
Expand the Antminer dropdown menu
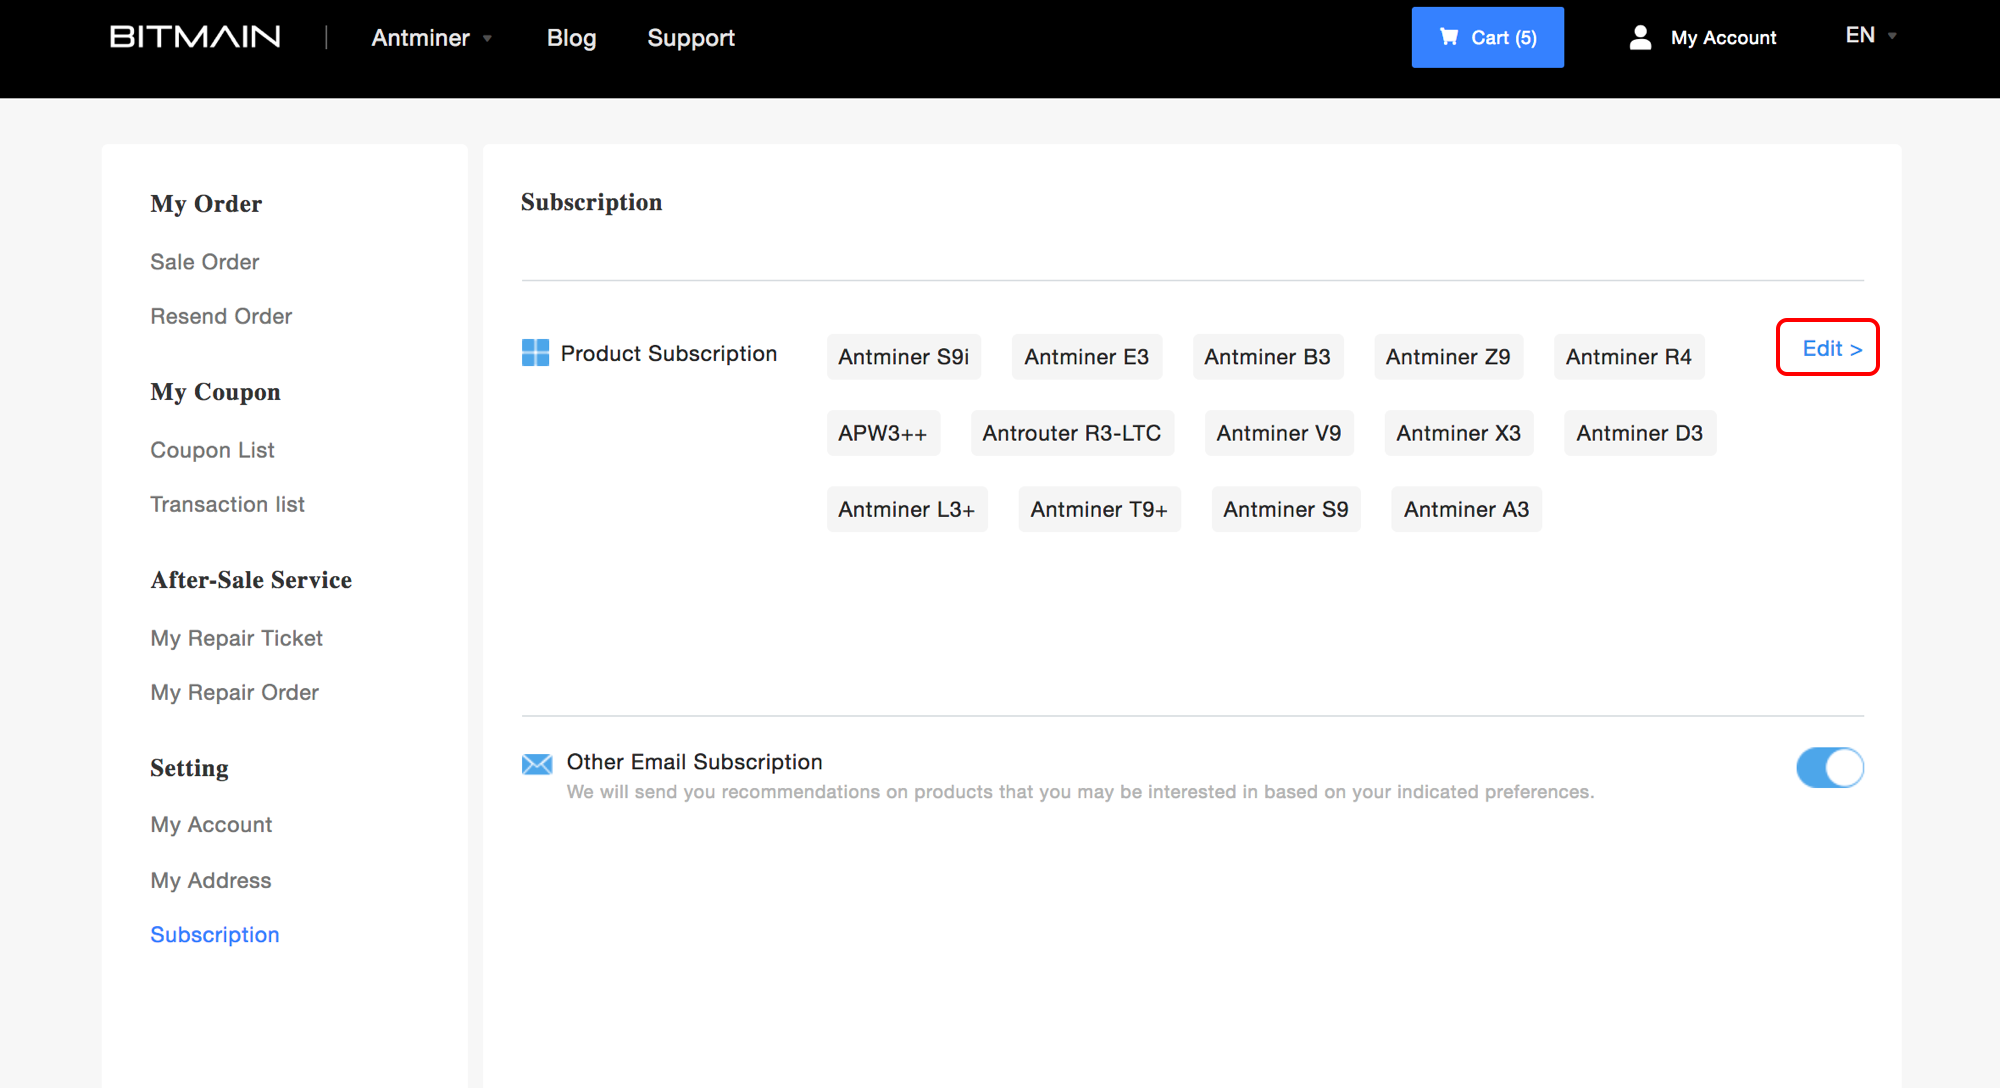tap(431, 37)
